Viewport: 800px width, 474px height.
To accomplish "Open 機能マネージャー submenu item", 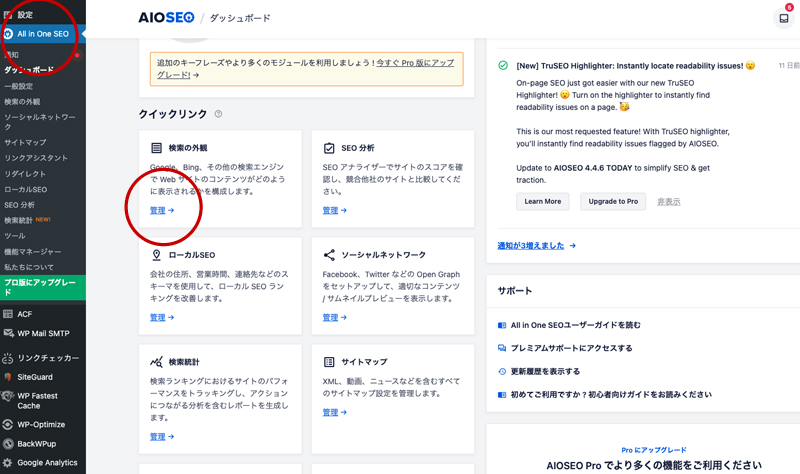I will coord(33,252).
